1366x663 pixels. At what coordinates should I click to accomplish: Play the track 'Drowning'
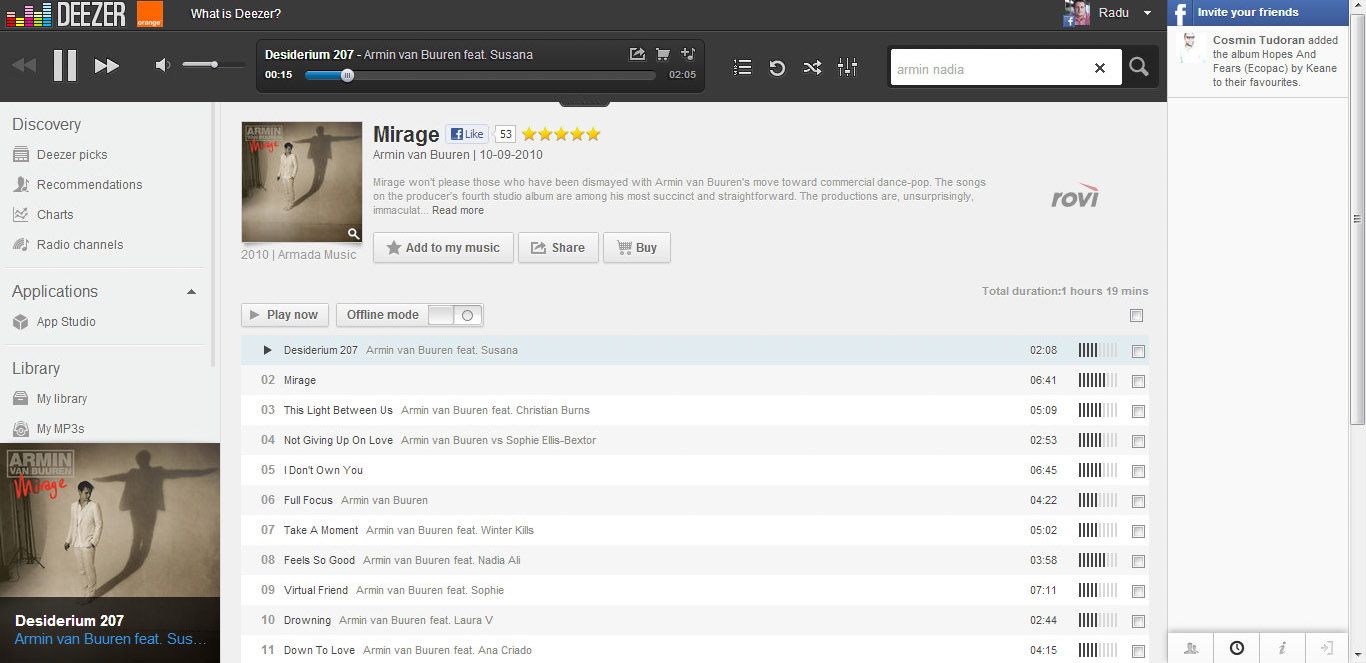click(x=307, y=620)
